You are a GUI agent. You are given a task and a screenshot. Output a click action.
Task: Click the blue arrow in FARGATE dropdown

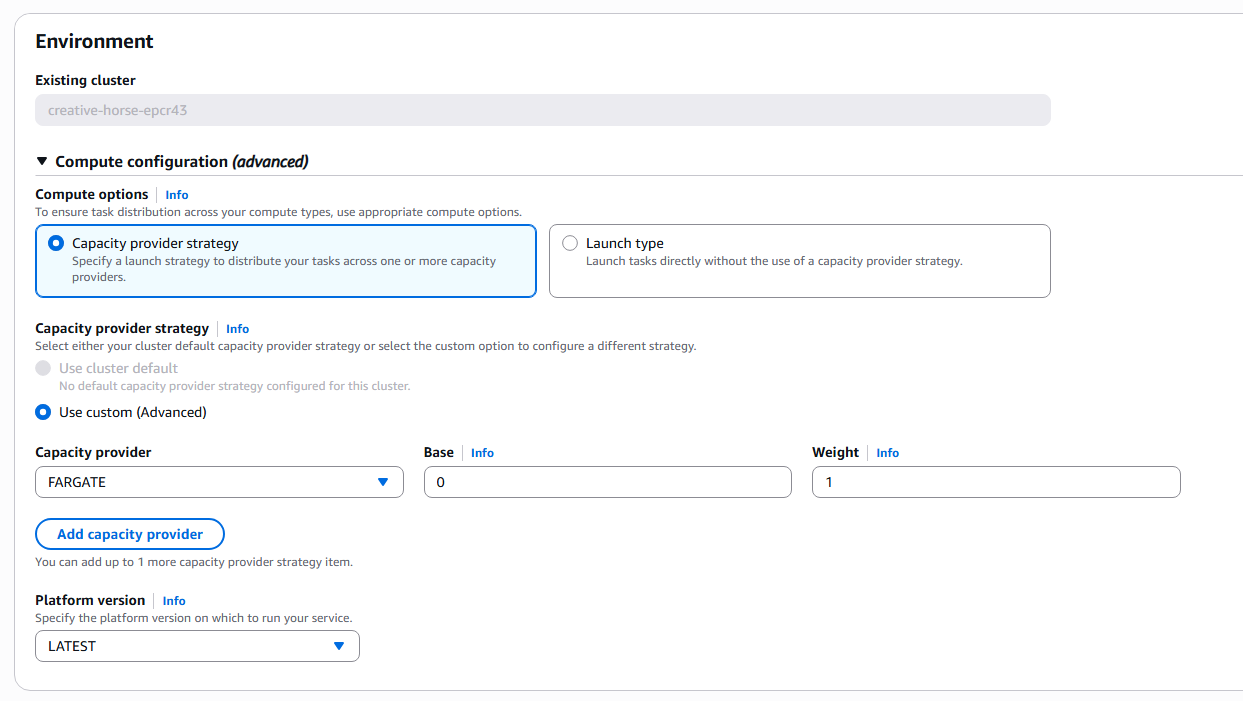click(383, 482)
